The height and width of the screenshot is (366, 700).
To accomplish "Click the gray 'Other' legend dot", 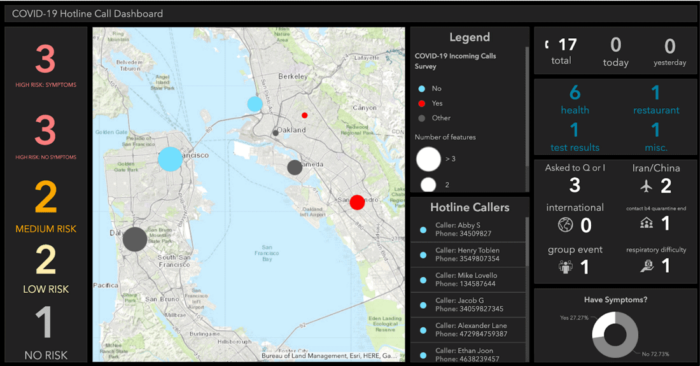I will pyautogui.click(x=421, y=118).
